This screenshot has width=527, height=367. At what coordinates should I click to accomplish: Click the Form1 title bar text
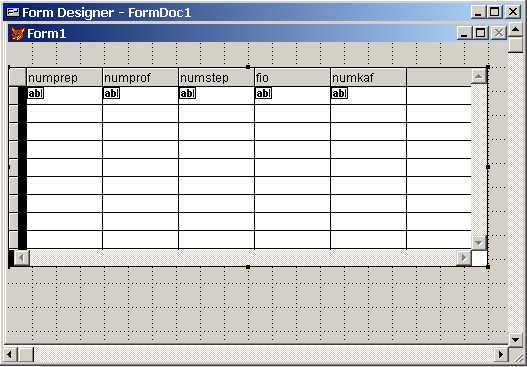pyautogui.click(x=47, y=34)
